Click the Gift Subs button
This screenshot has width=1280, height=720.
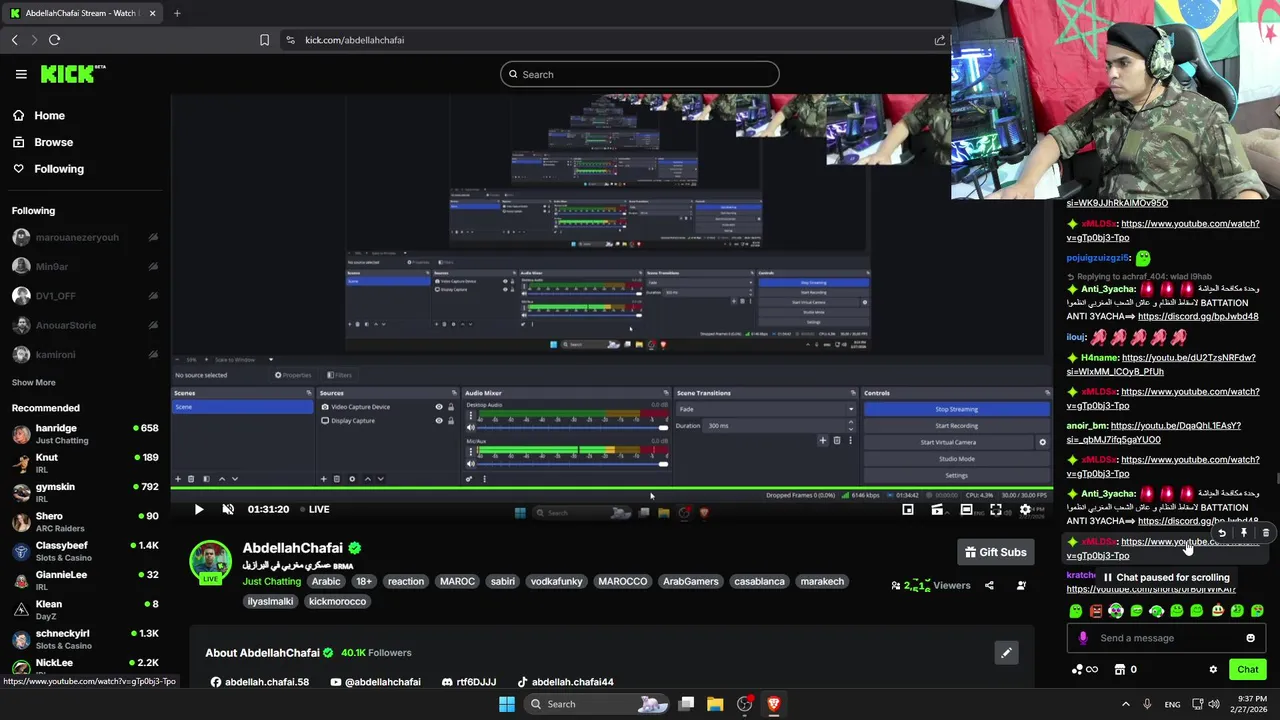pos(995,552)
